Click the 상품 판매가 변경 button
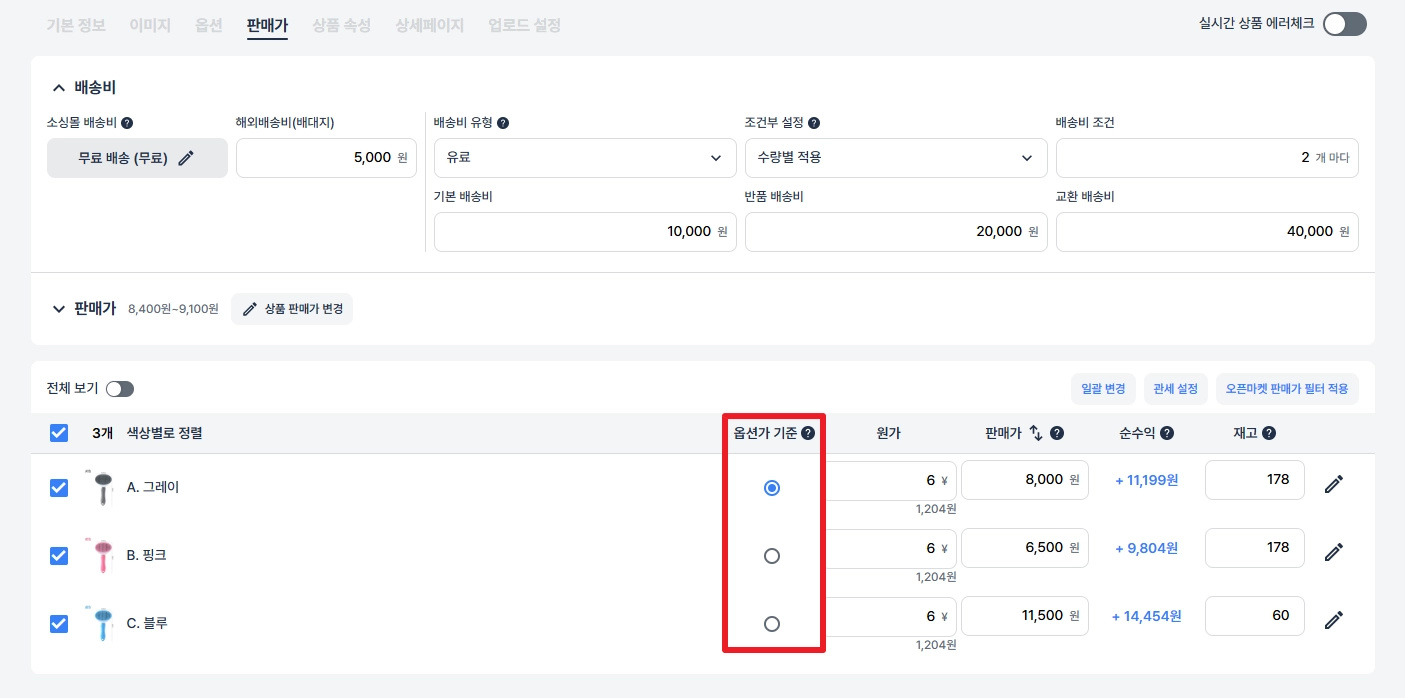This screenshot has width=1405, height=698. coord(292,309)
